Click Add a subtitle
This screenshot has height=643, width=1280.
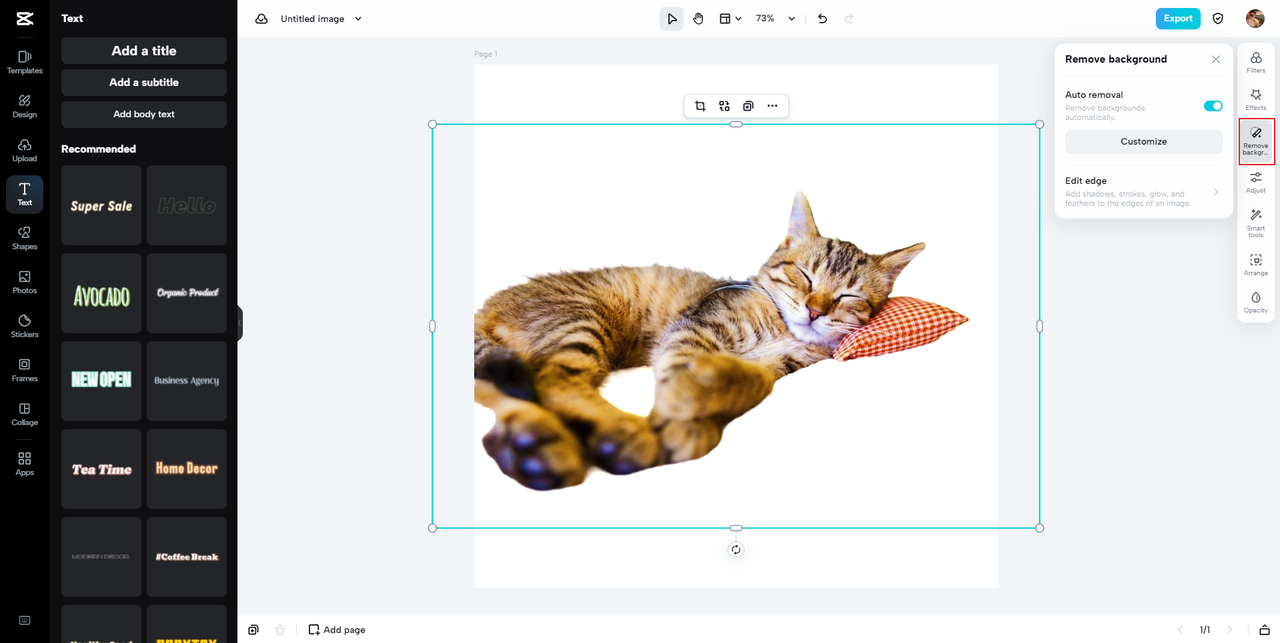[144, 82]
